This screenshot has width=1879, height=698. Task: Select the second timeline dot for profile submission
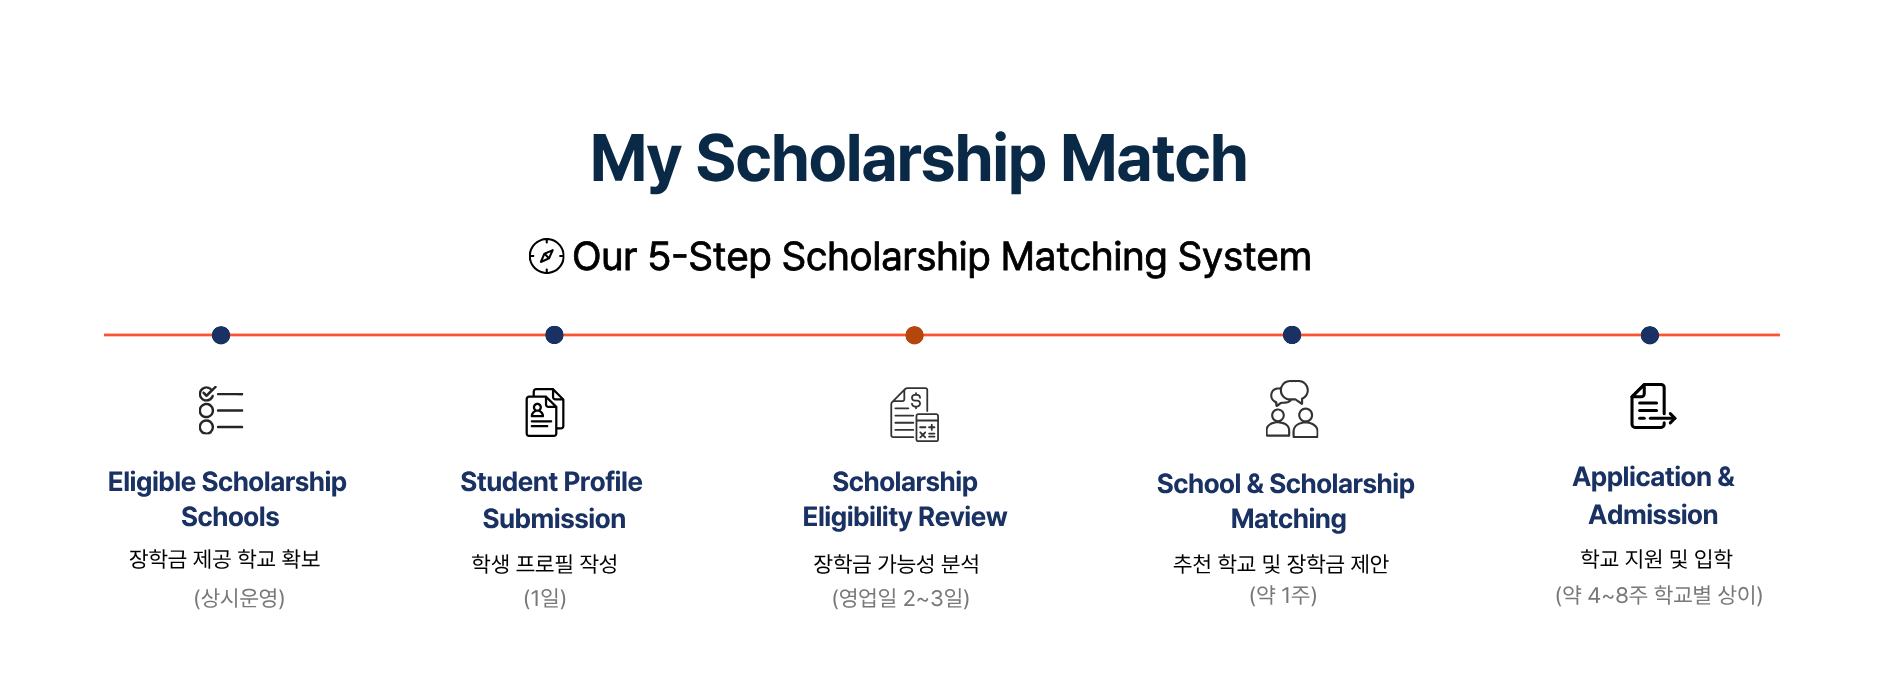point(554,335)
